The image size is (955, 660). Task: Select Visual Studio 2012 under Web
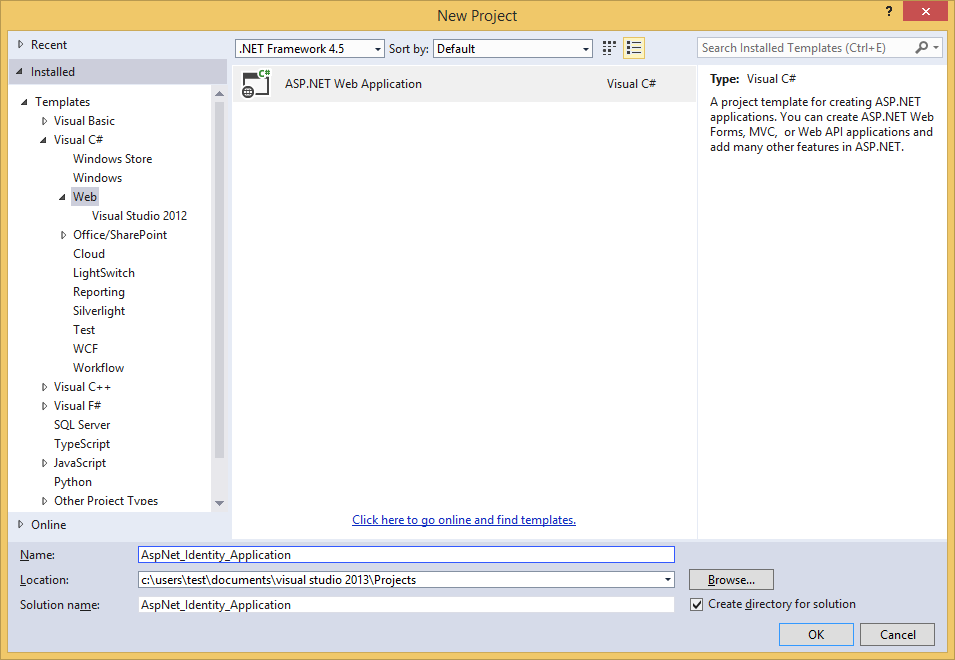click(139, 215)
